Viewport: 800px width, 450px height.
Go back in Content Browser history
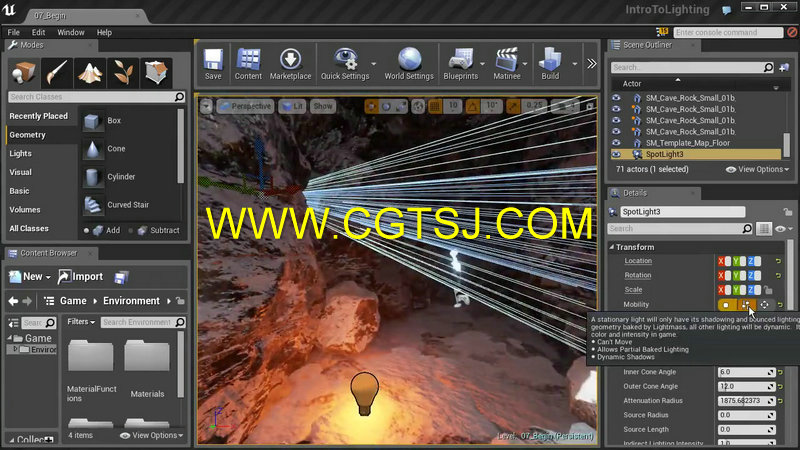(x=13, y=301)
